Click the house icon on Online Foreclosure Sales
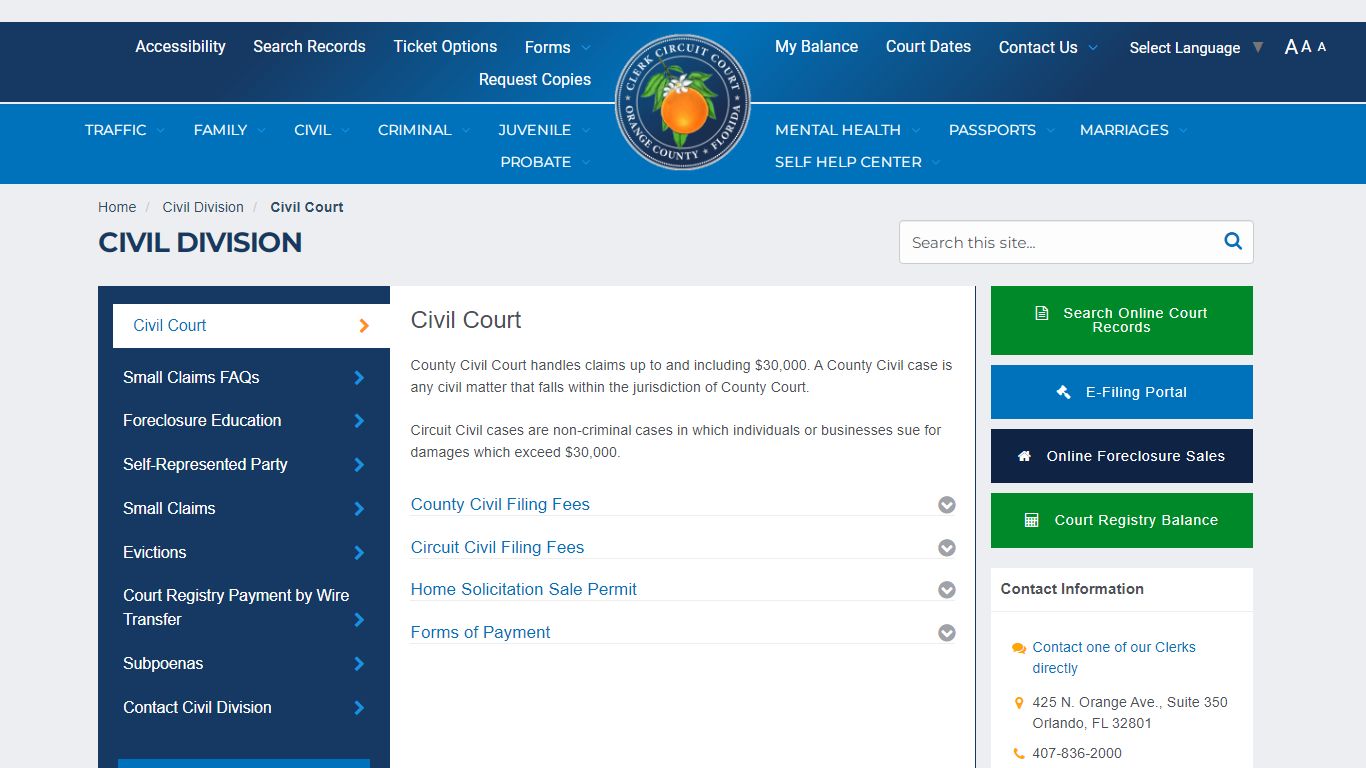The height and width of the screenshot is (768, 1366). click(x=1024, y=456)
